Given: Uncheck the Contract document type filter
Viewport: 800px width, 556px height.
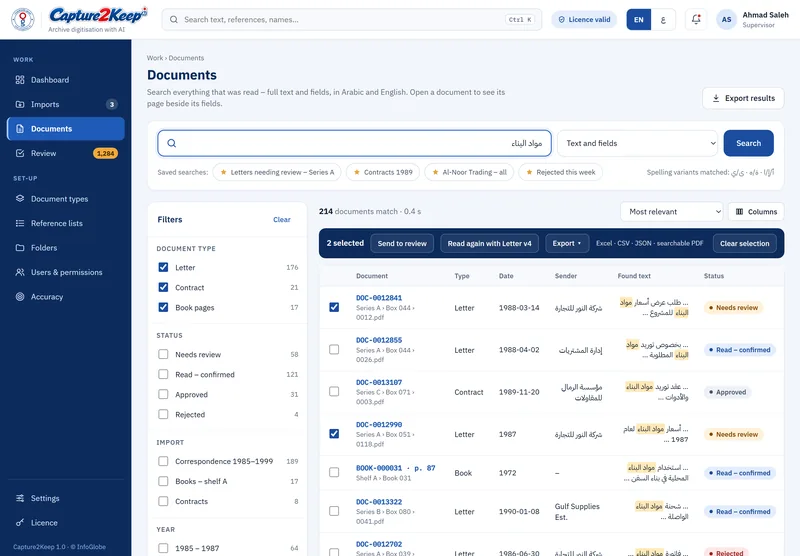Looking at the screenshot, I should pyautogui.click(x=163, y=287).
